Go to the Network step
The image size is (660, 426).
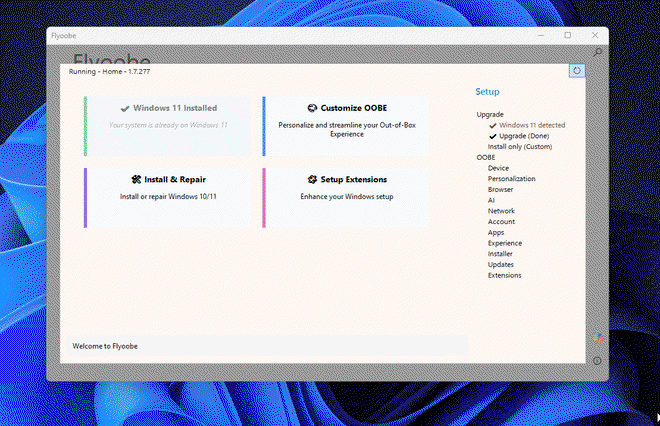pyautogui.click(x=501, y=211)
